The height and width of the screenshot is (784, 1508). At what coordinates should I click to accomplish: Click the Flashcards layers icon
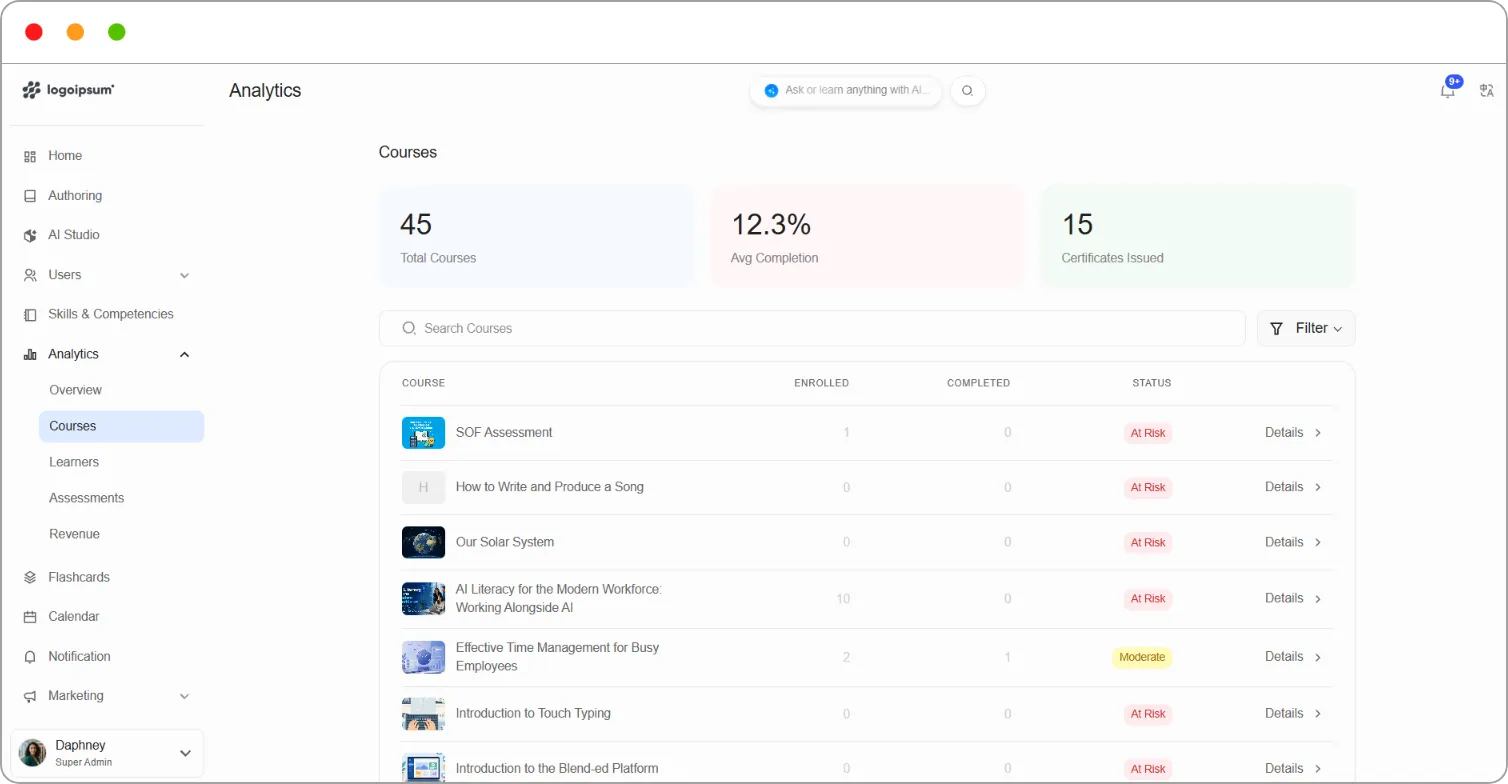click(30, 577)
